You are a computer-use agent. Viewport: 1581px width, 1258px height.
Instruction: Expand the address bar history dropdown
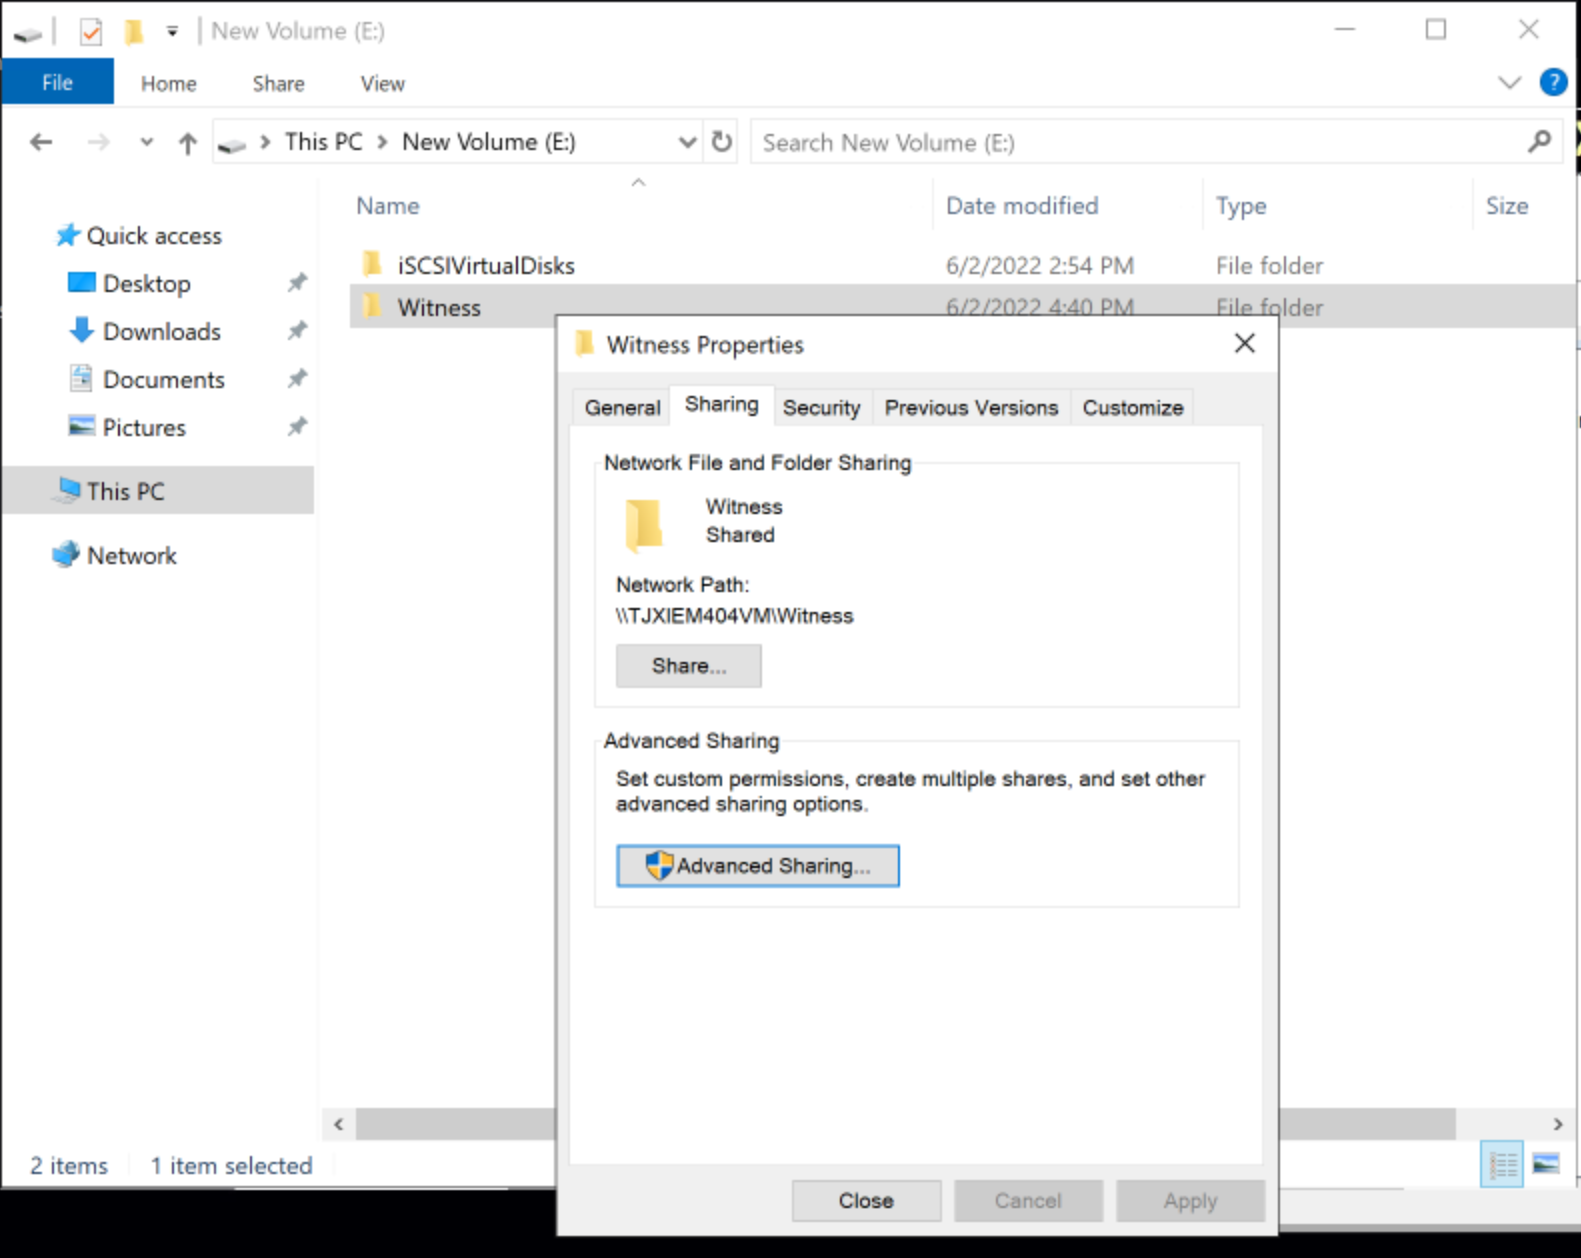pyautogui.click(x=687, y=142)
